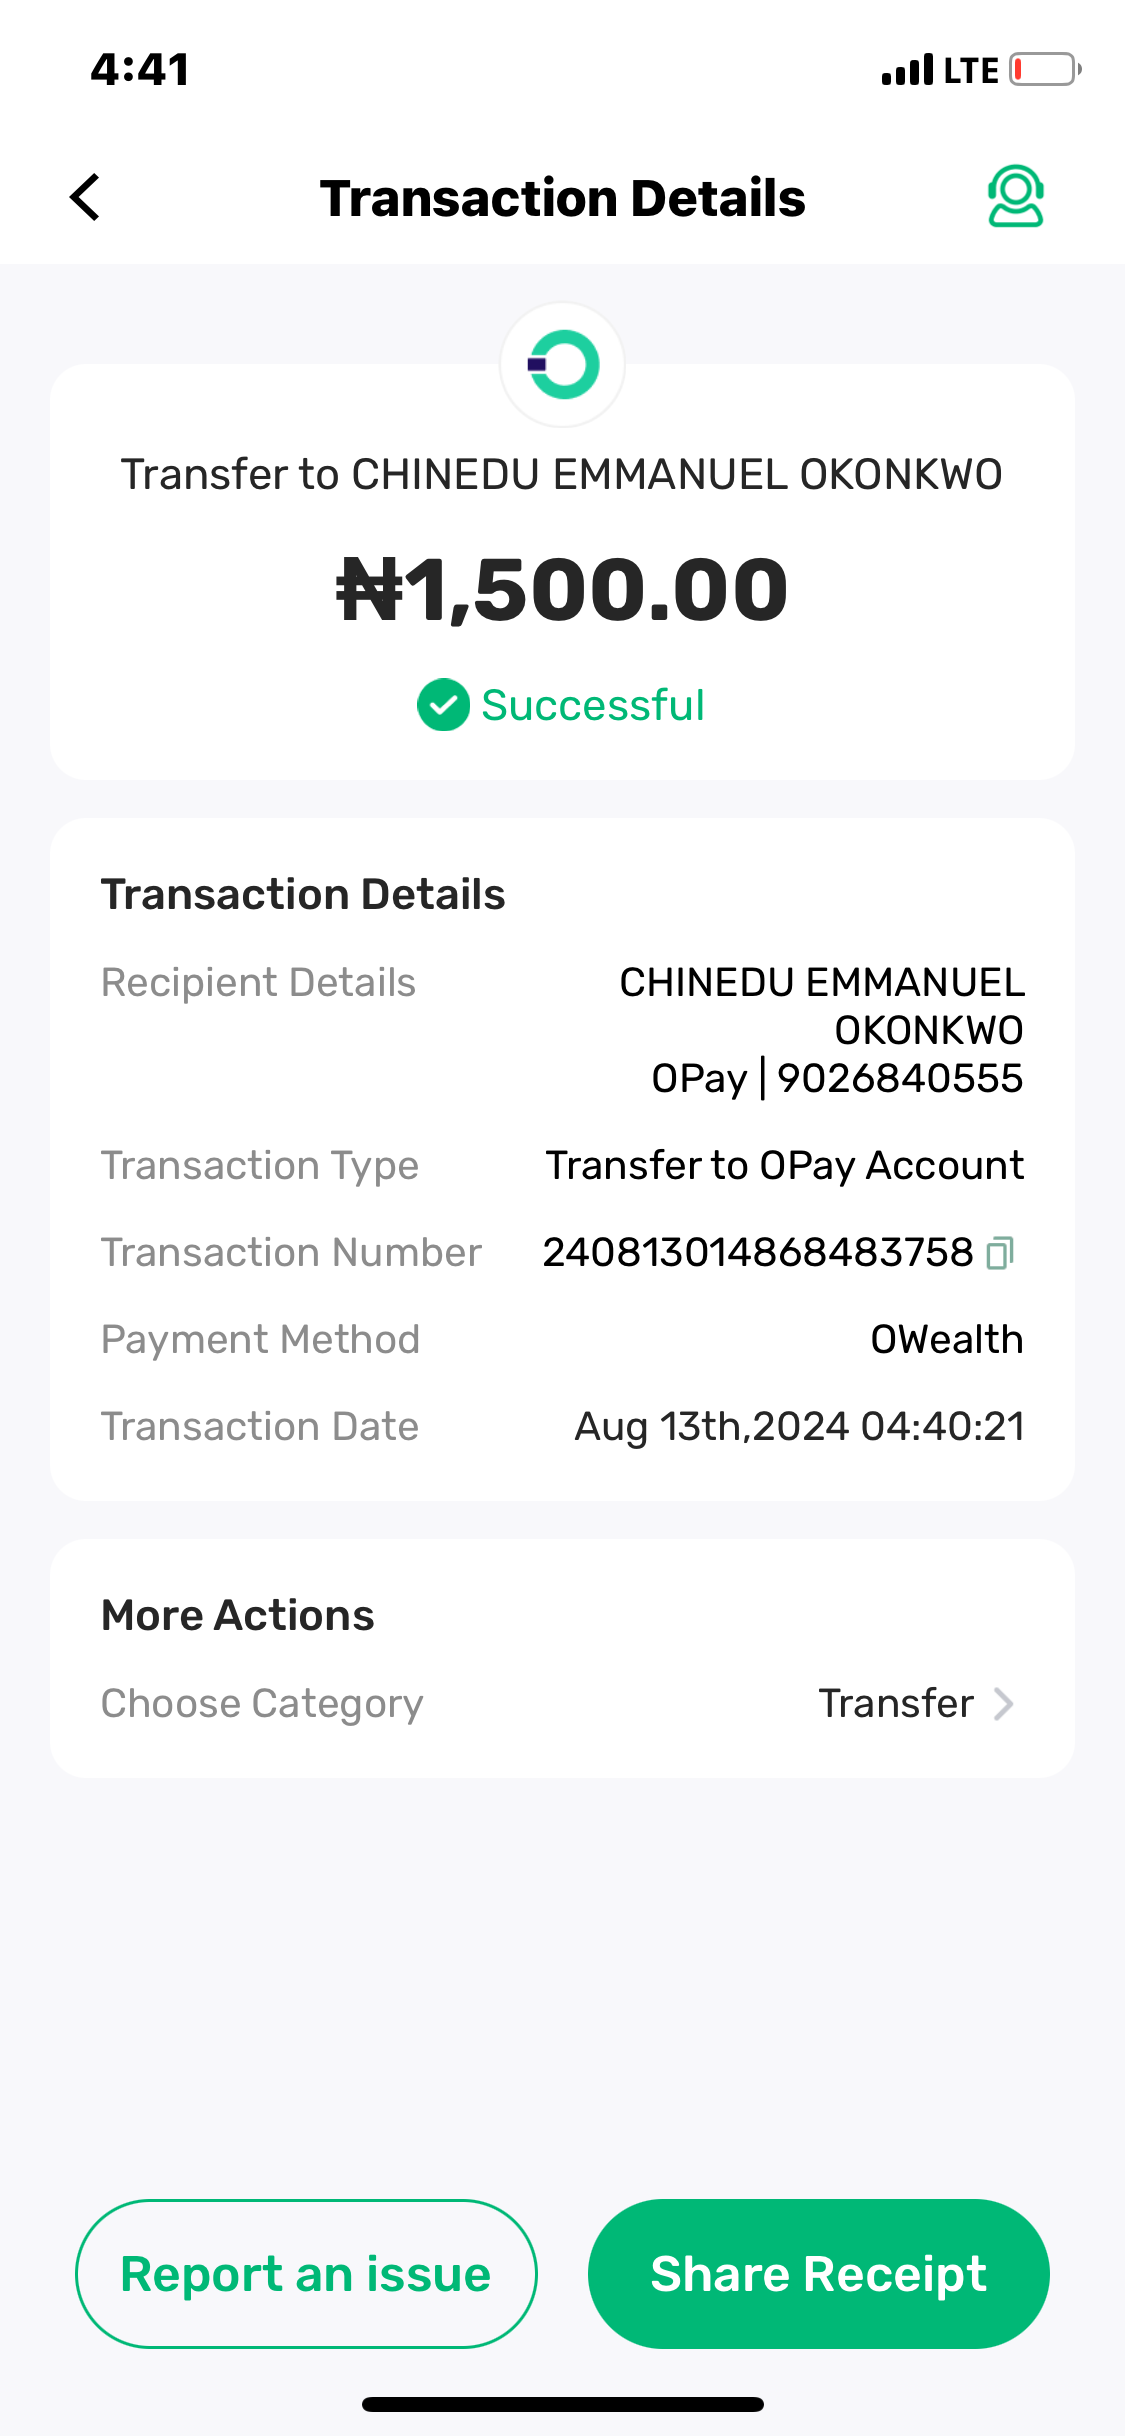Open customer support headset icon
The image size is (1125, 2436).
1015,196
